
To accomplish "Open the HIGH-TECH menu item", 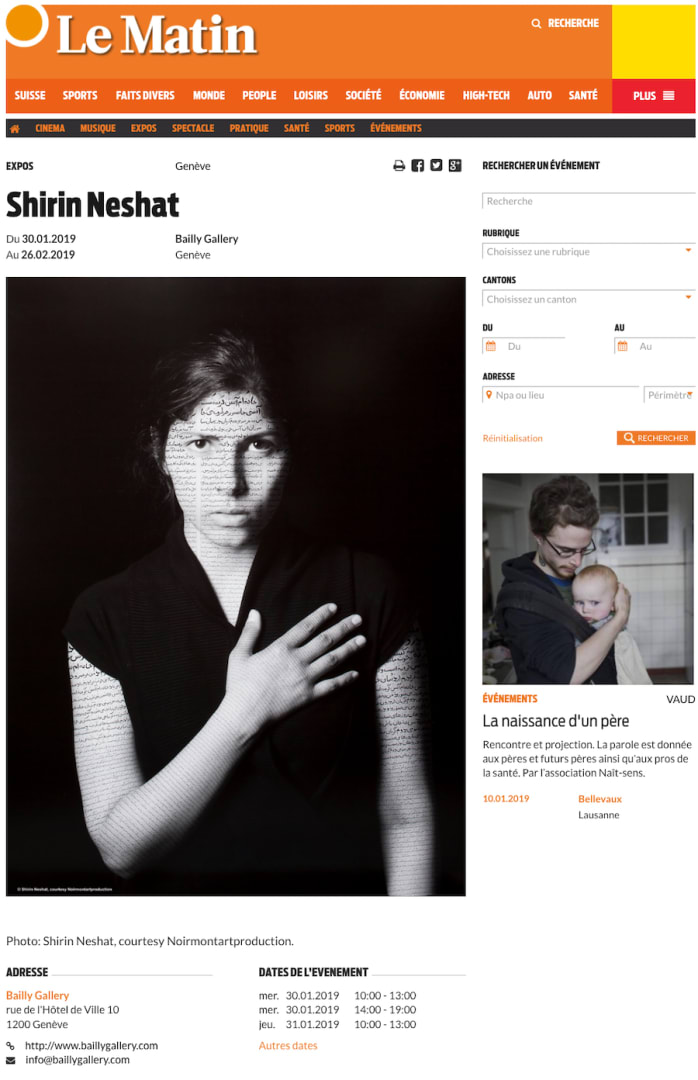I will tap(486, 96).
